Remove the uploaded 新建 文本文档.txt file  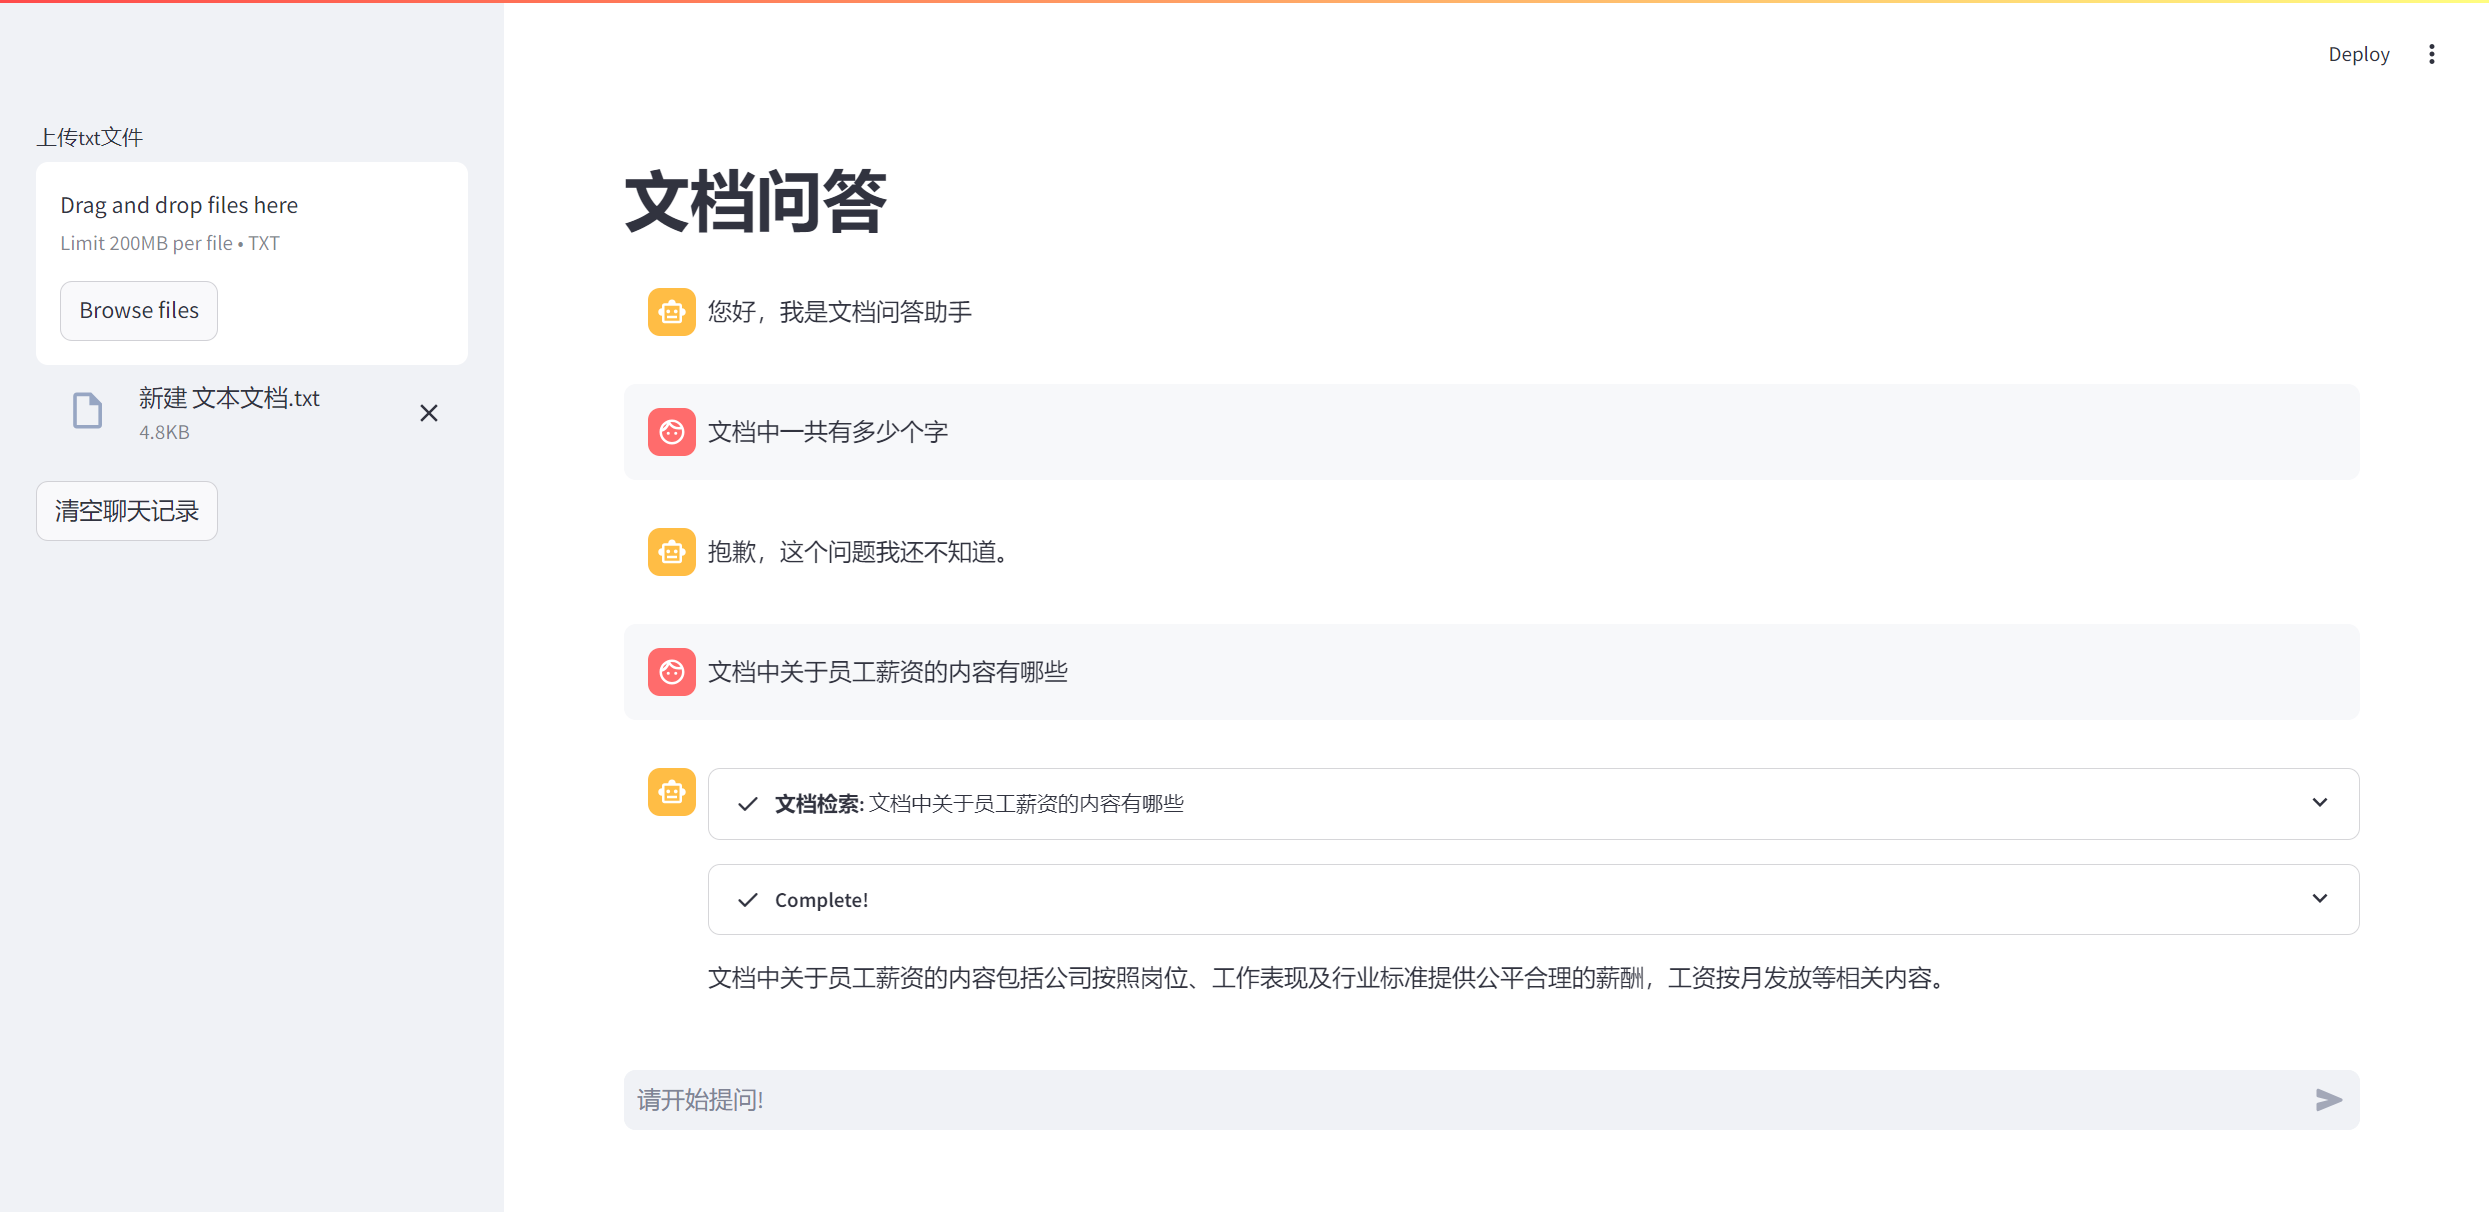(x=429, y=413)
